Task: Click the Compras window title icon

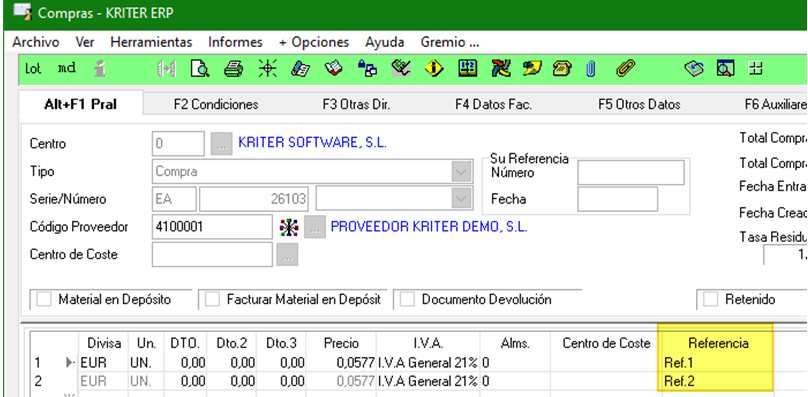Action: point(22,11)
